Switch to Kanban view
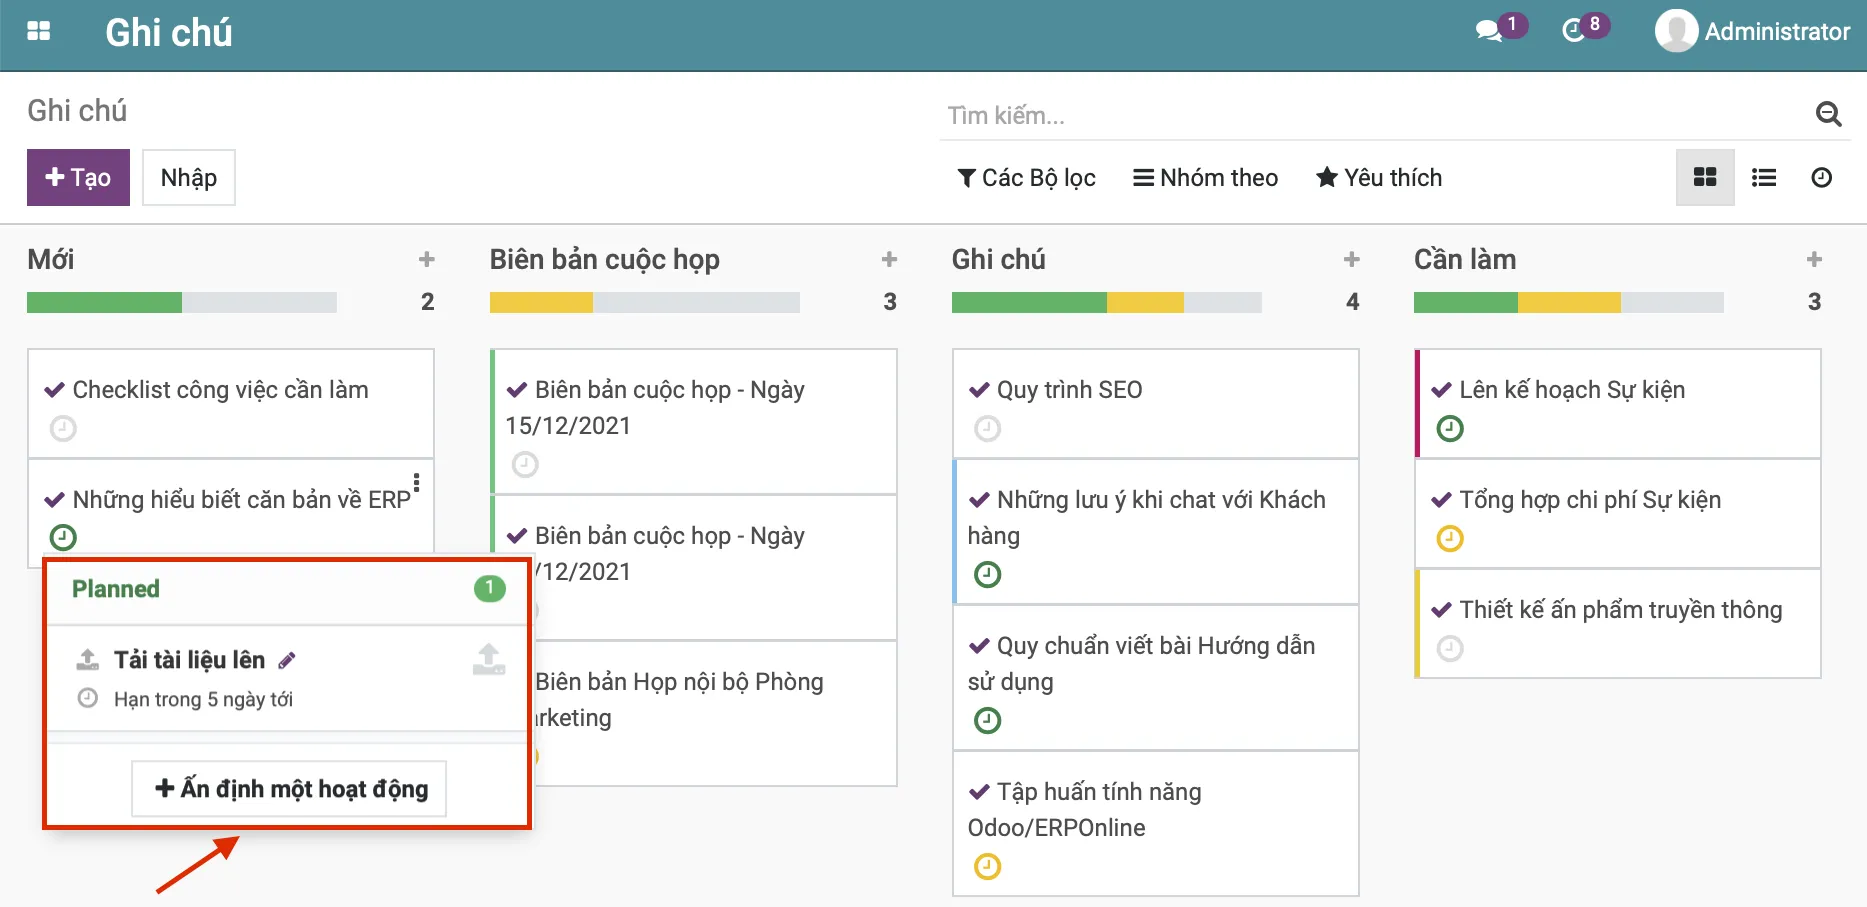 click(x=1705, y=177)
